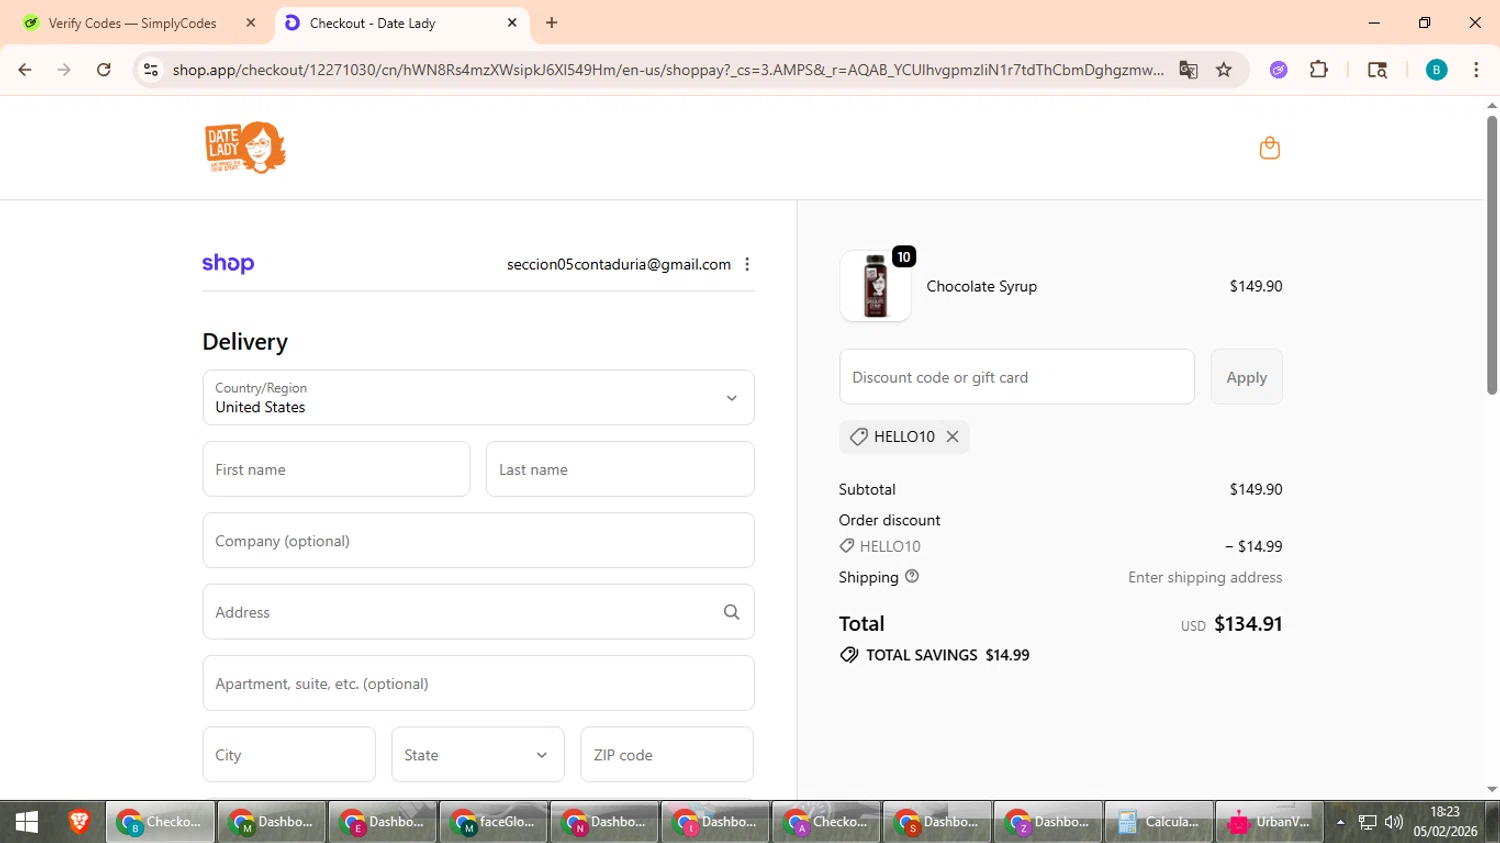Open the shopping bag cart icon
Image resolution: width=1500 pixels, height=843 pixels.
[1269, 148]
